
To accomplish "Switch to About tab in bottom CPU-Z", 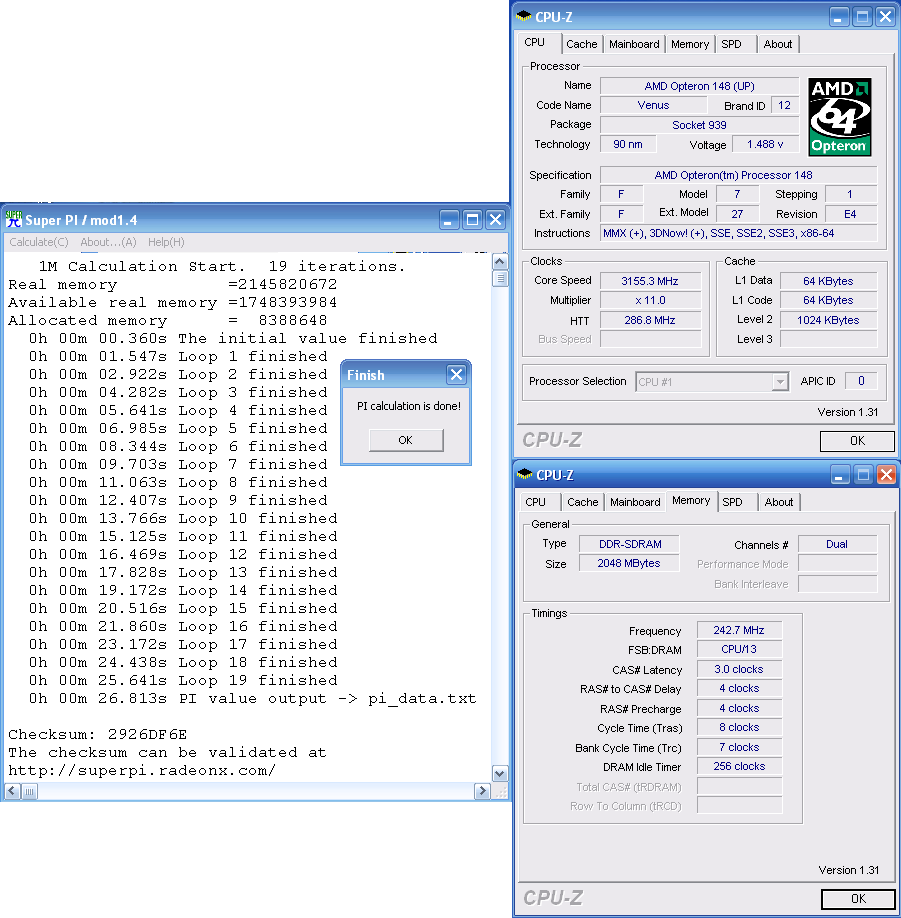I will pyautogui.click(x=779, y=502).
